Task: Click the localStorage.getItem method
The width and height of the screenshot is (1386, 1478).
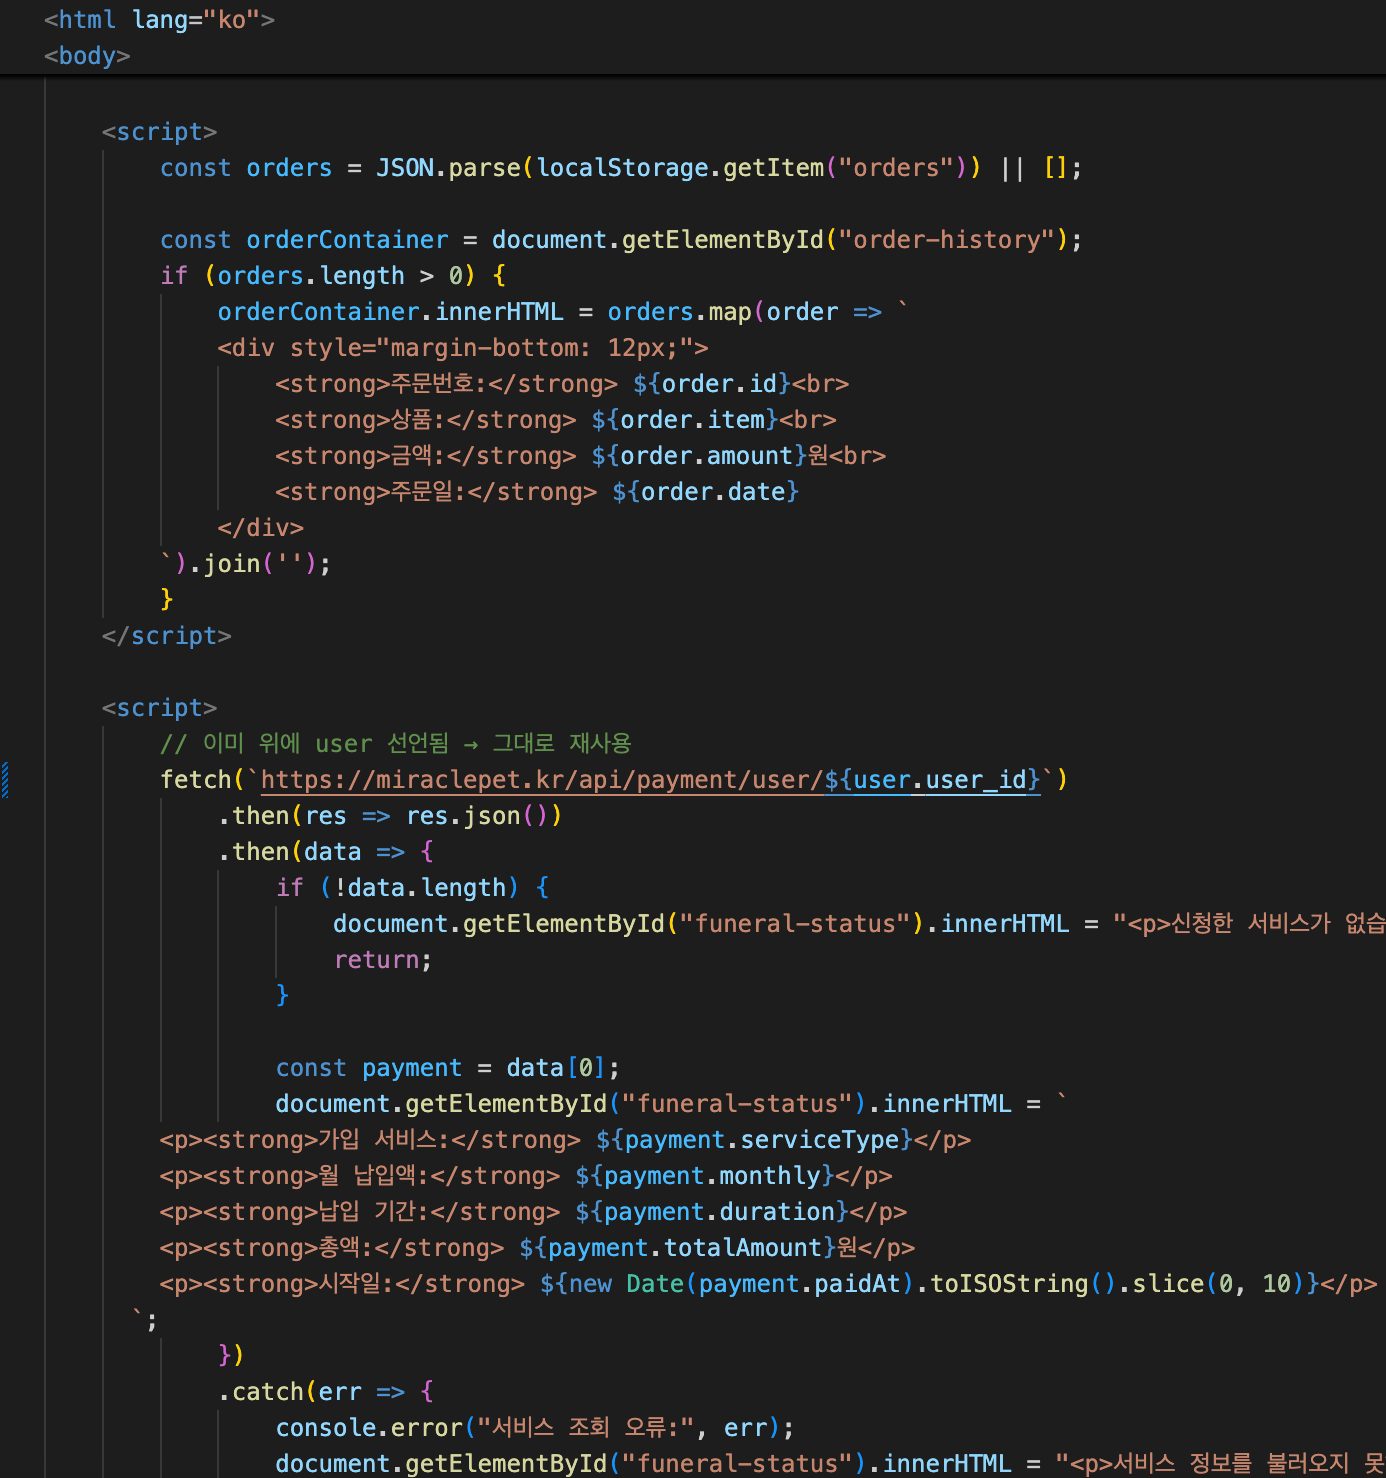Action: (x=680, y=168)
